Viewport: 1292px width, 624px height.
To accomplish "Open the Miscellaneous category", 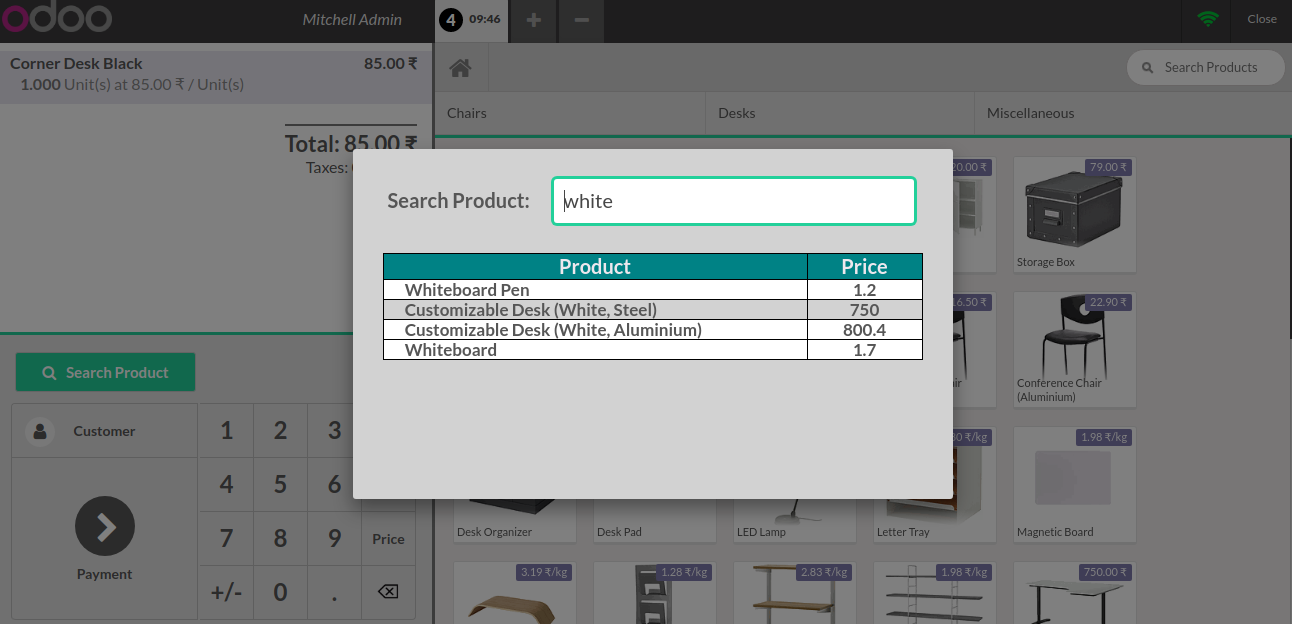I will point(1133,113).
